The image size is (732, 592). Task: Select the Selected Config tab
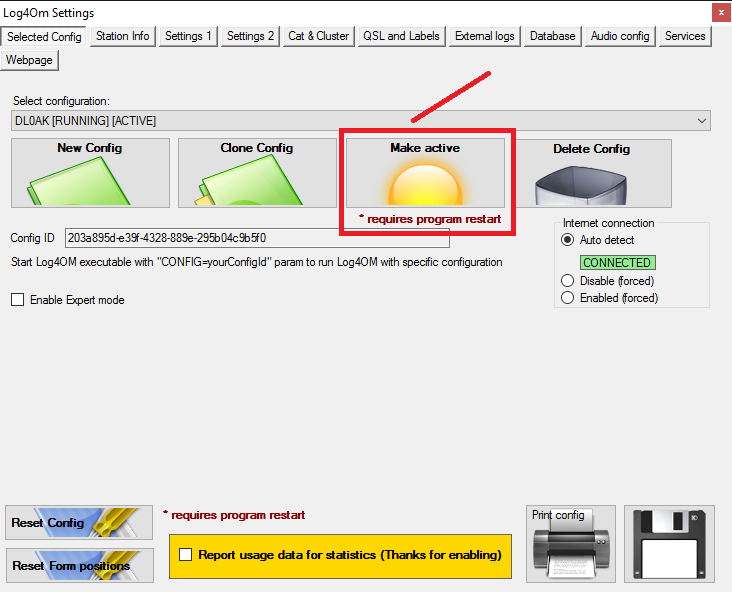pos(44,36)
